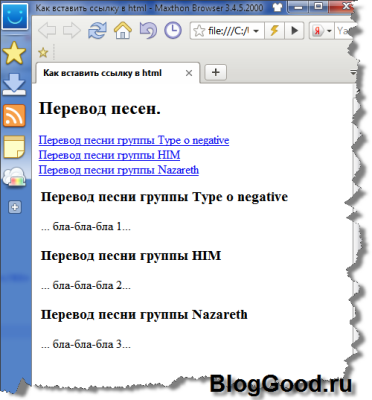
Task: Refresh the current page
Action: (x=97, y=31)
